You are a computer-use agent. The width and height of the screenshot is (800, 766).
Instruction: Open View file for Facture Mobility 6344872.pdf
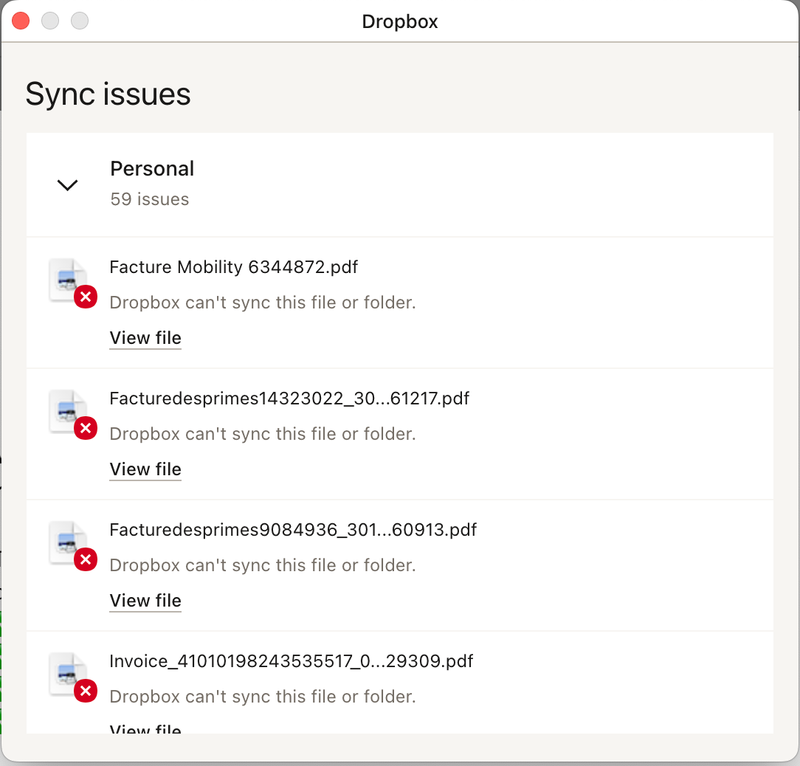click(145, 338)
